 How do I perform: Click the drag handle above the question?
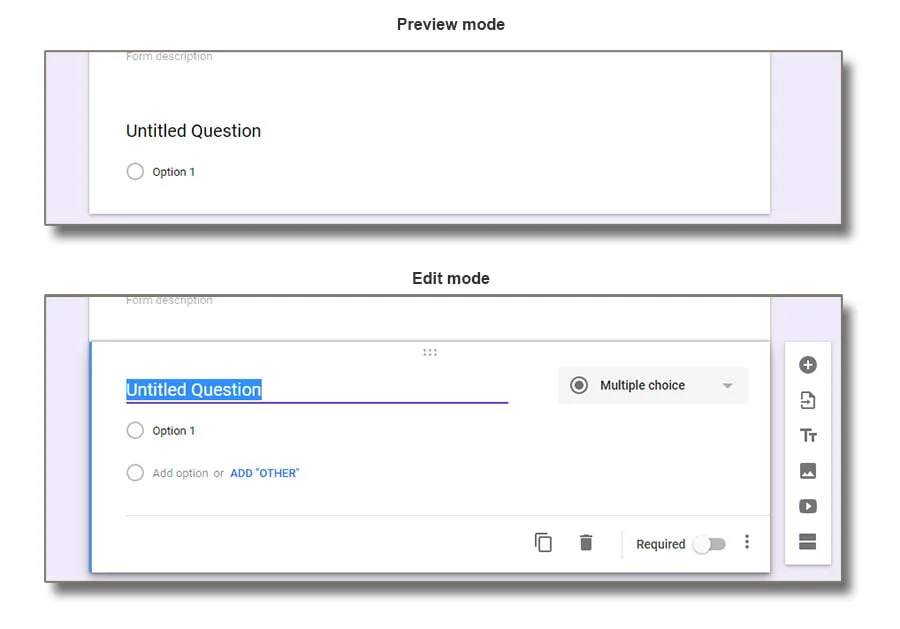tap(430, 352)
